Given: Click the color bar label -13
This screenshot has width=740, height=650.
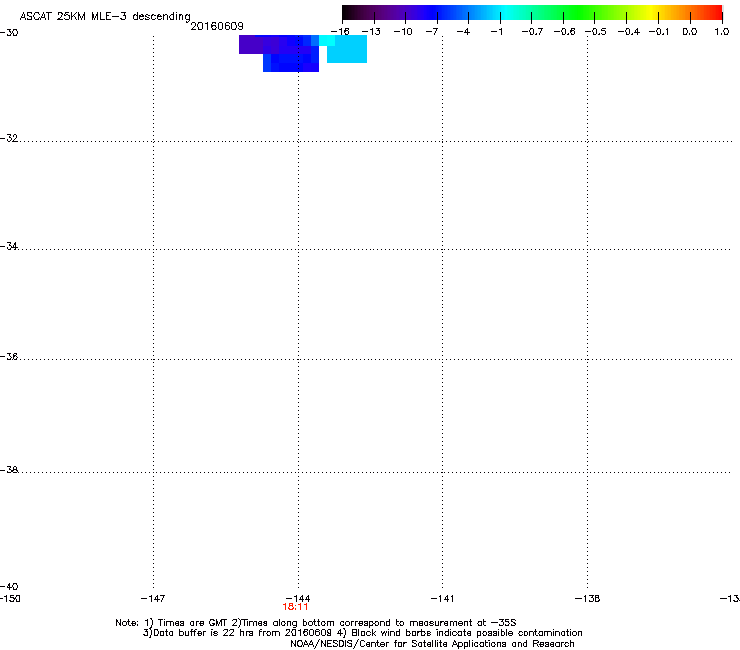Looking at the screenshot, I should (371, 32).
